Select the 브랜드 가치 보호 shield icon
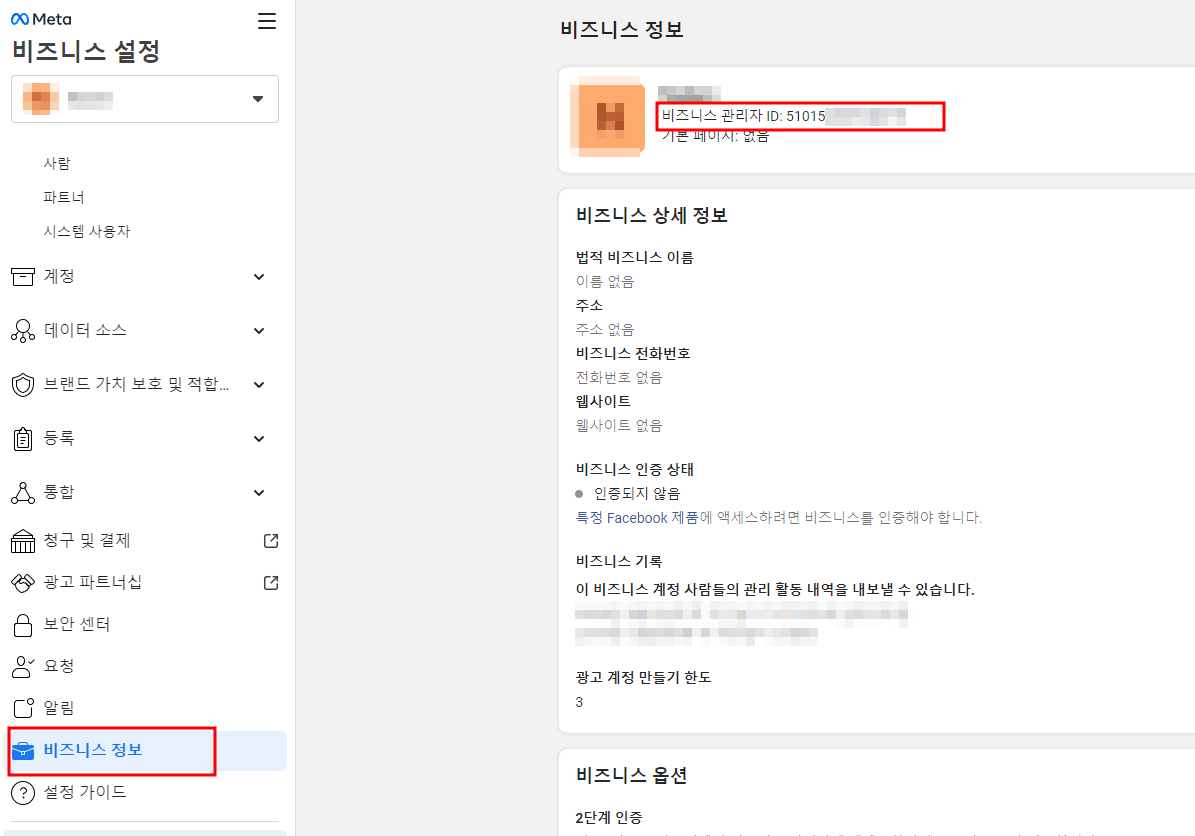This screenshot has width=1195, height=836. (22, 384)
